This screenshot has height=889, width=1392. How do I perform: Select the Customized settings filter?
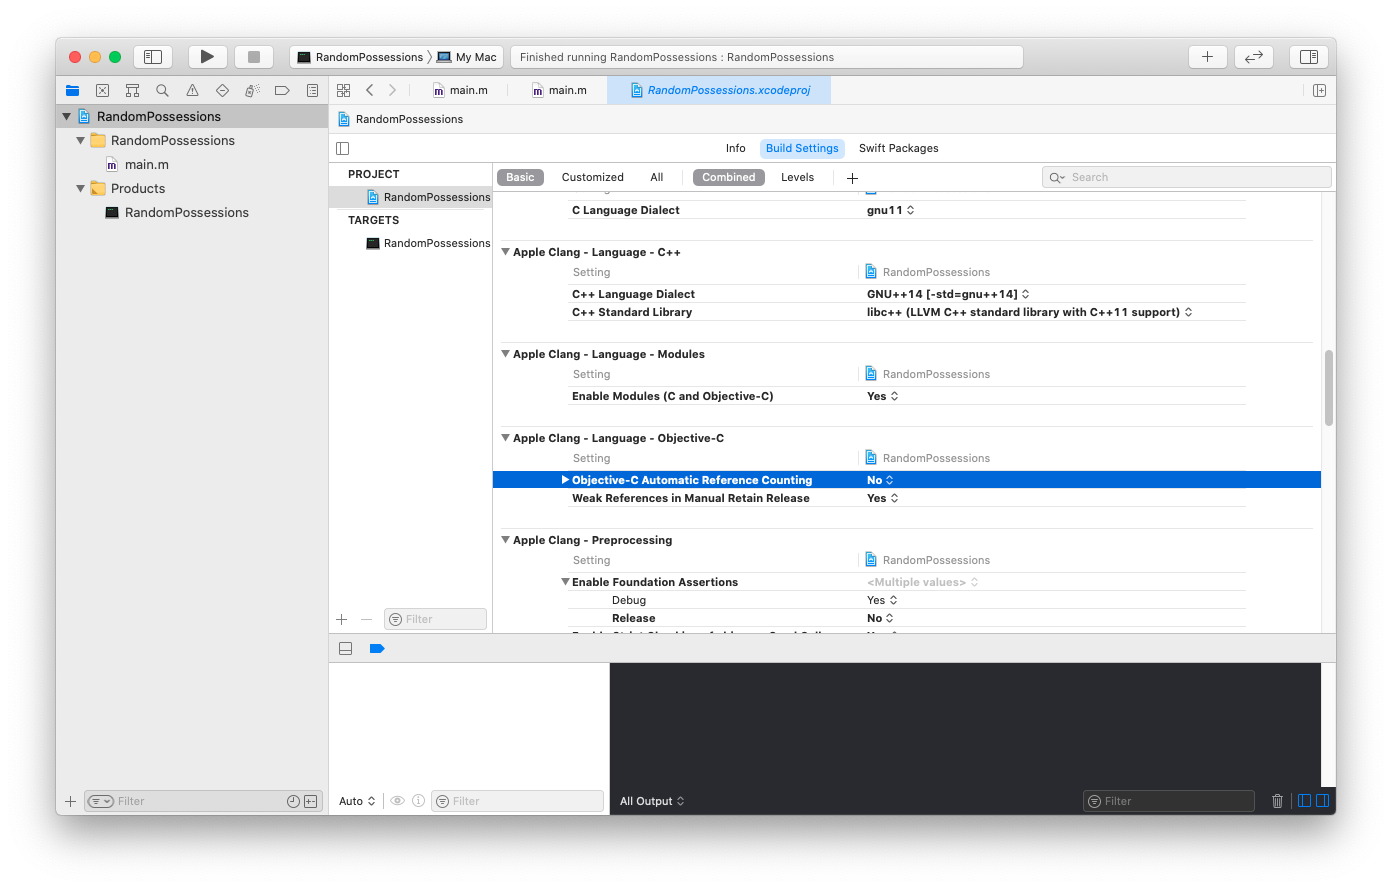point(592,177)
